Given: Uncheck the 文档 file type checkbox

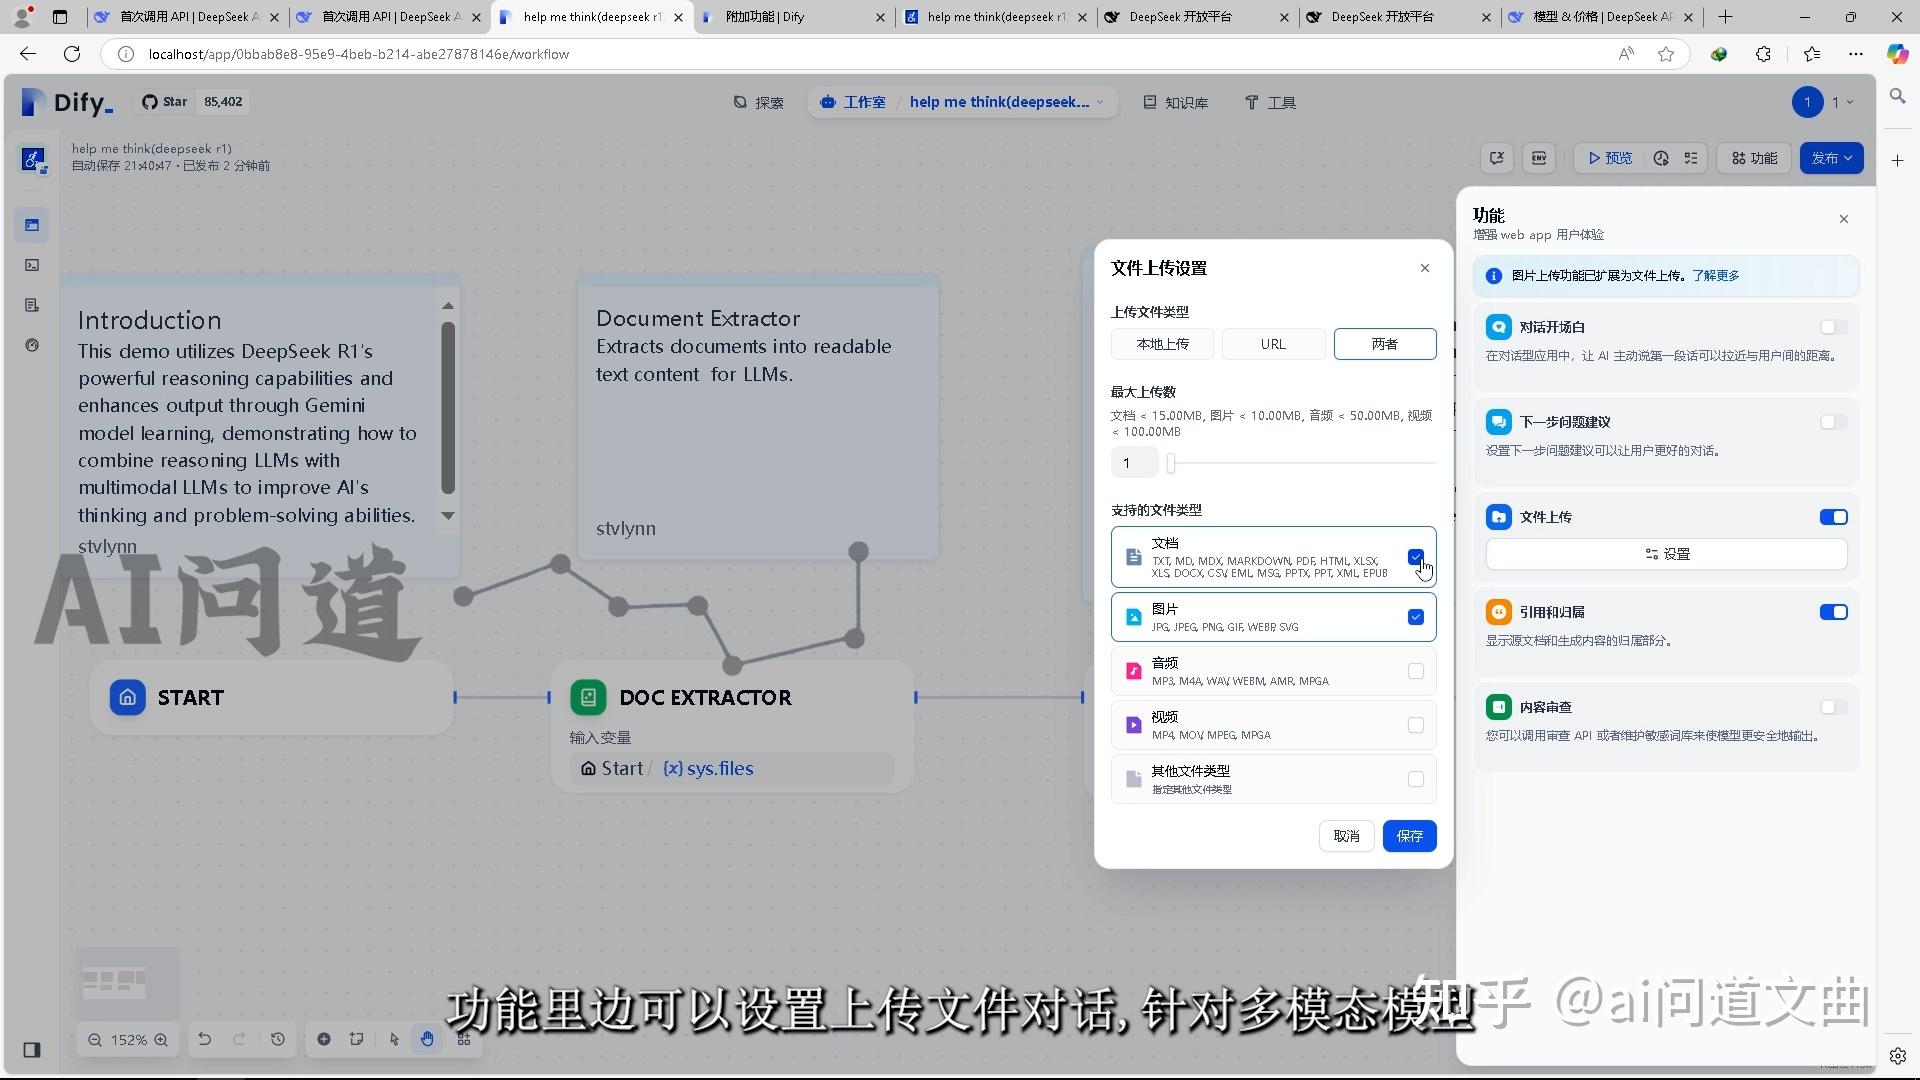Looking at the screenshot, I should click(1415, 557).
